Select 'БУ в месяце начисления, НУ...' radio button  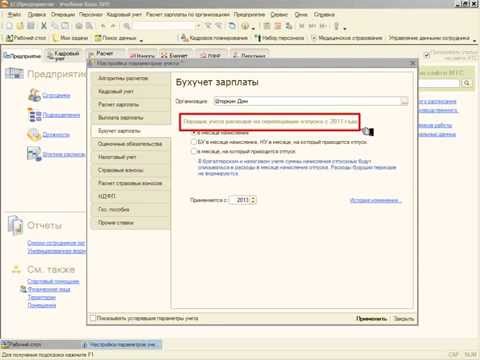194,142
